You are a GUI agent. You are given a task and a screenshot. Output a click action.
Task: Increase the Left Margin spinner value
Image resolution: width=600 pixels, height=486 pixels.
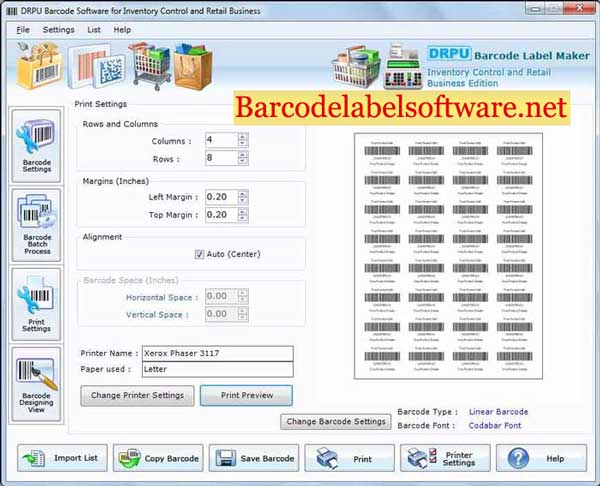tap(243, 194)
